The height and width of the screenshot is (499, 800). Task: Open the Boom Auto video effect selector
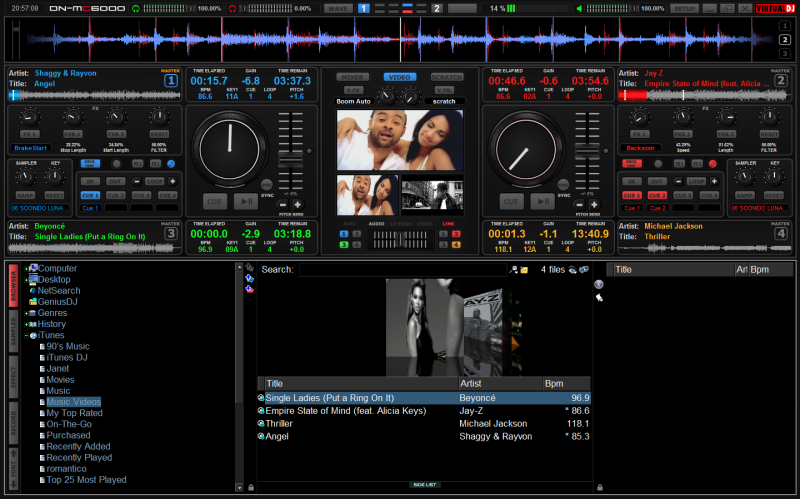353,102
